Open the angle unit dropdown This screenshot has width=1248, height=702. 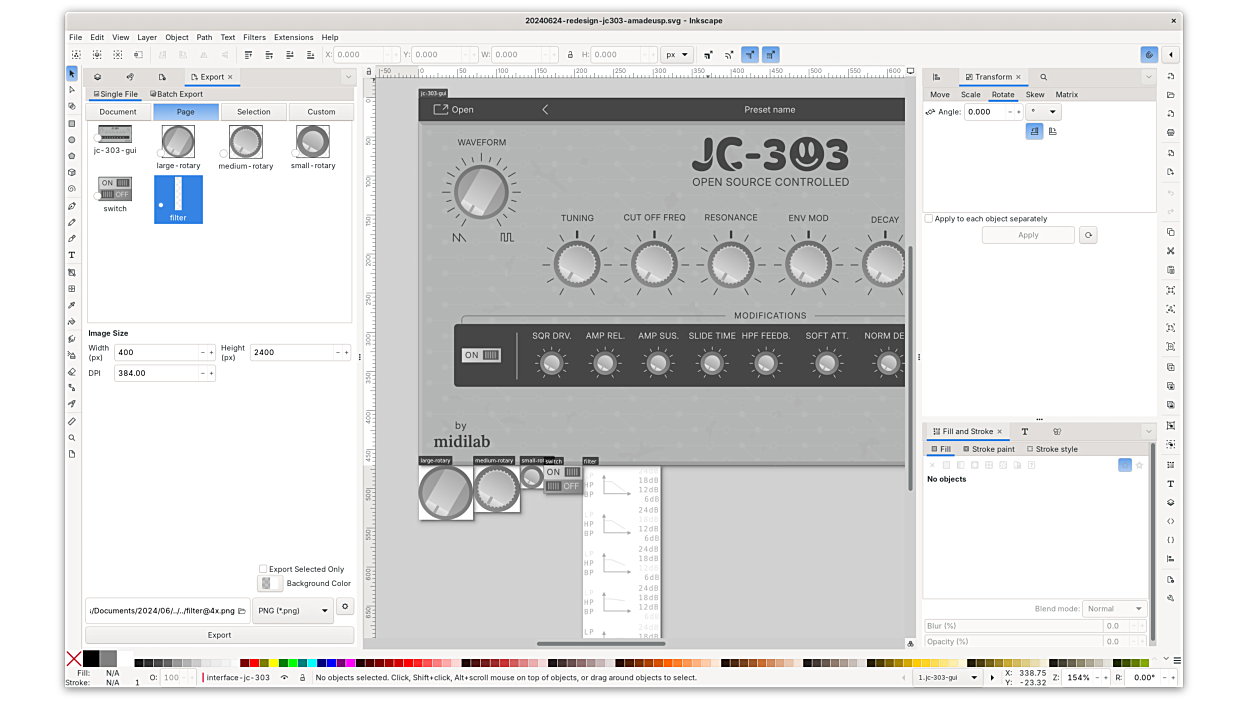(x=1044, y=112)
